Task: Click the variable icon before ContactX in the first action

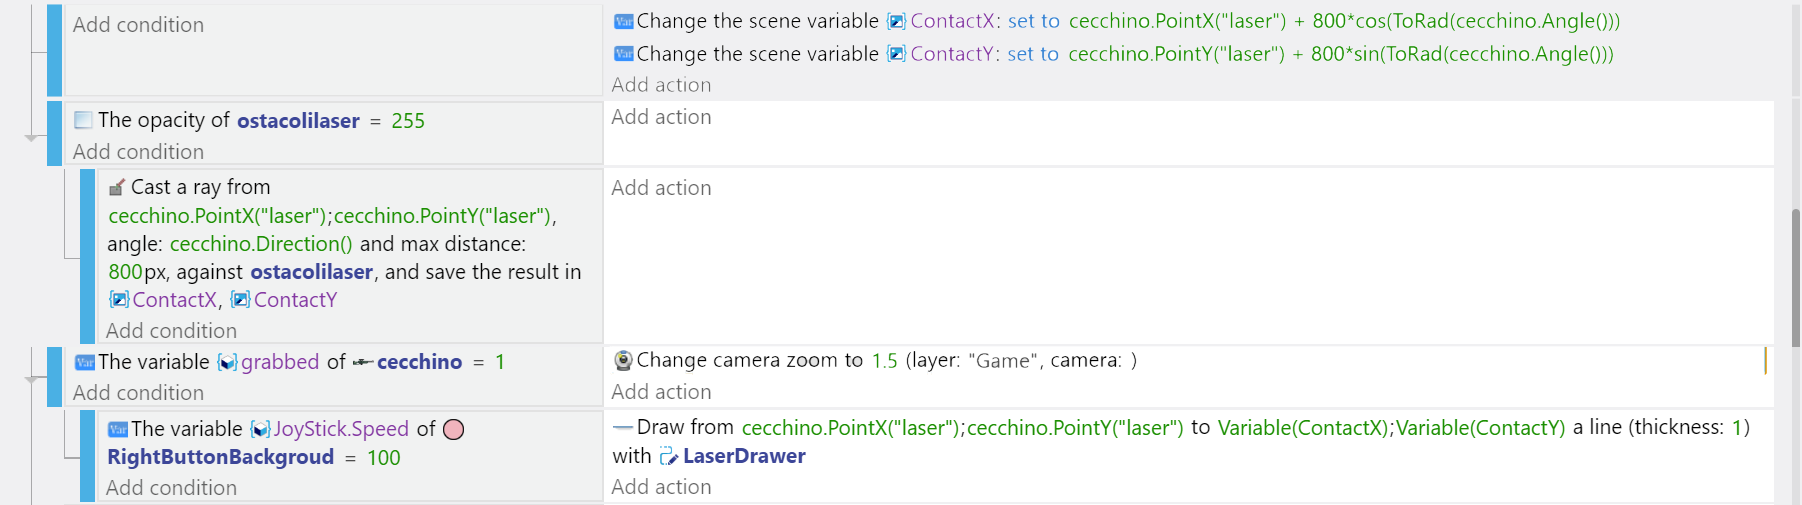Action: point(896,21)
